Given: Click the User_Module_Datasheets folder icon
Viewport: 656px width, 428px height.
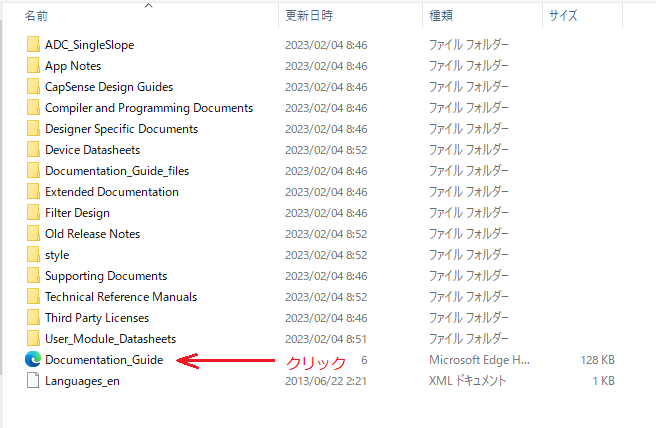Looking at the screenshot, I should coord(33,338).
